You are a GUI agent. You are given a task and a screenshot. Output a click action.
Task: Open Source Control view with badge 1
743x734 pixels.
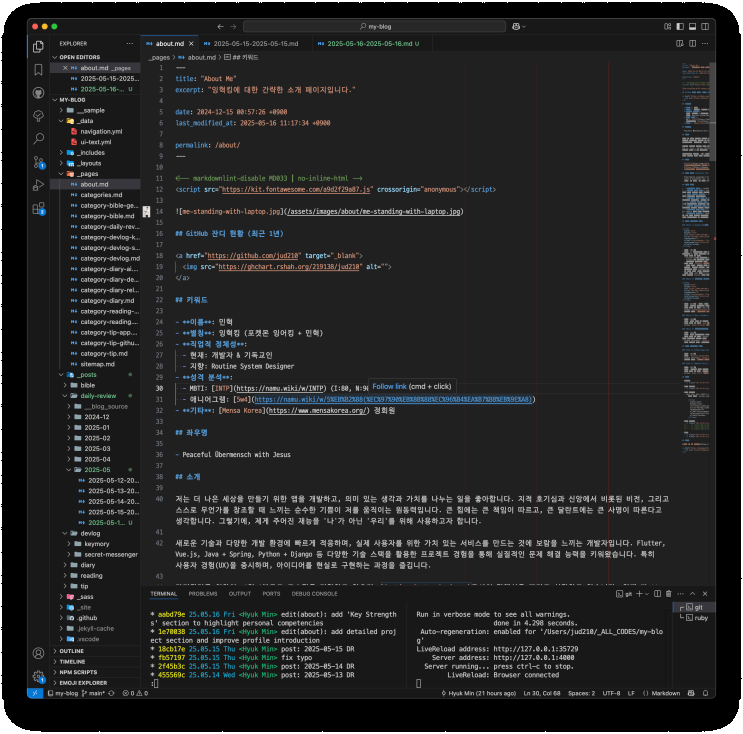coord(38,162)
